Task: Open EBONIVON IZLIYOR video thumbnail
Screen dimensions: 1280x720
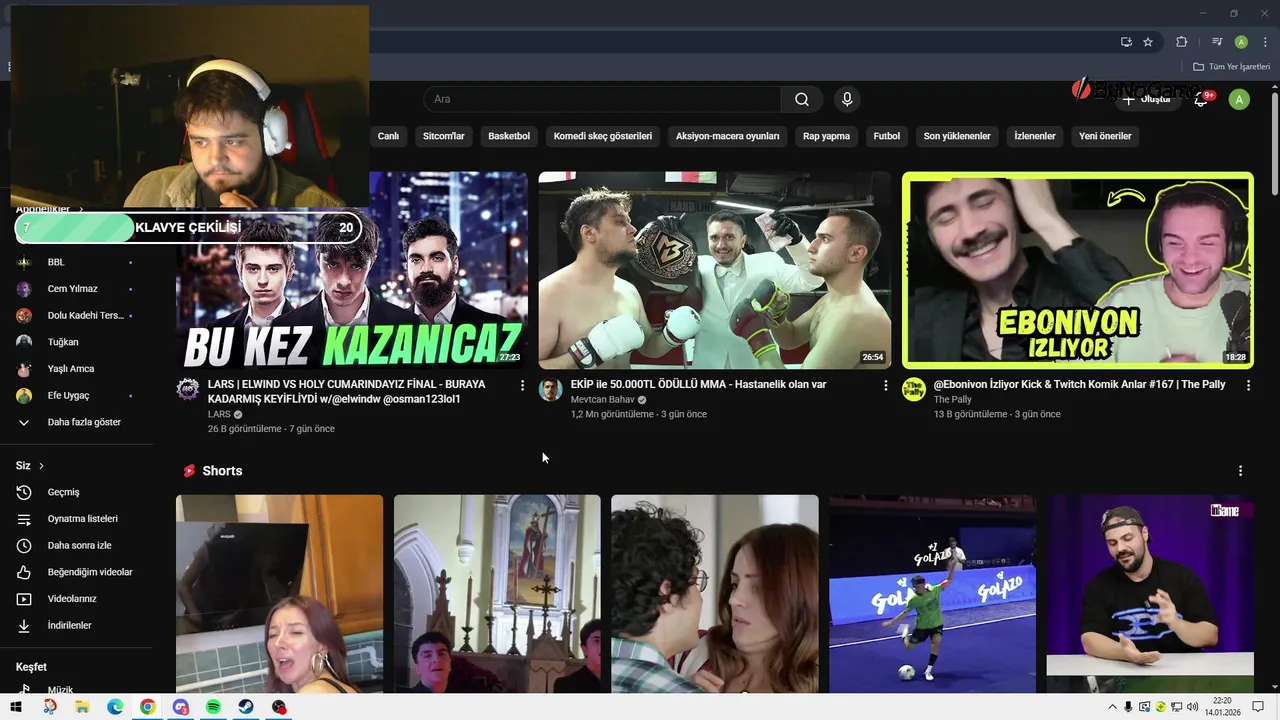Action: [x=1078, y=270]
